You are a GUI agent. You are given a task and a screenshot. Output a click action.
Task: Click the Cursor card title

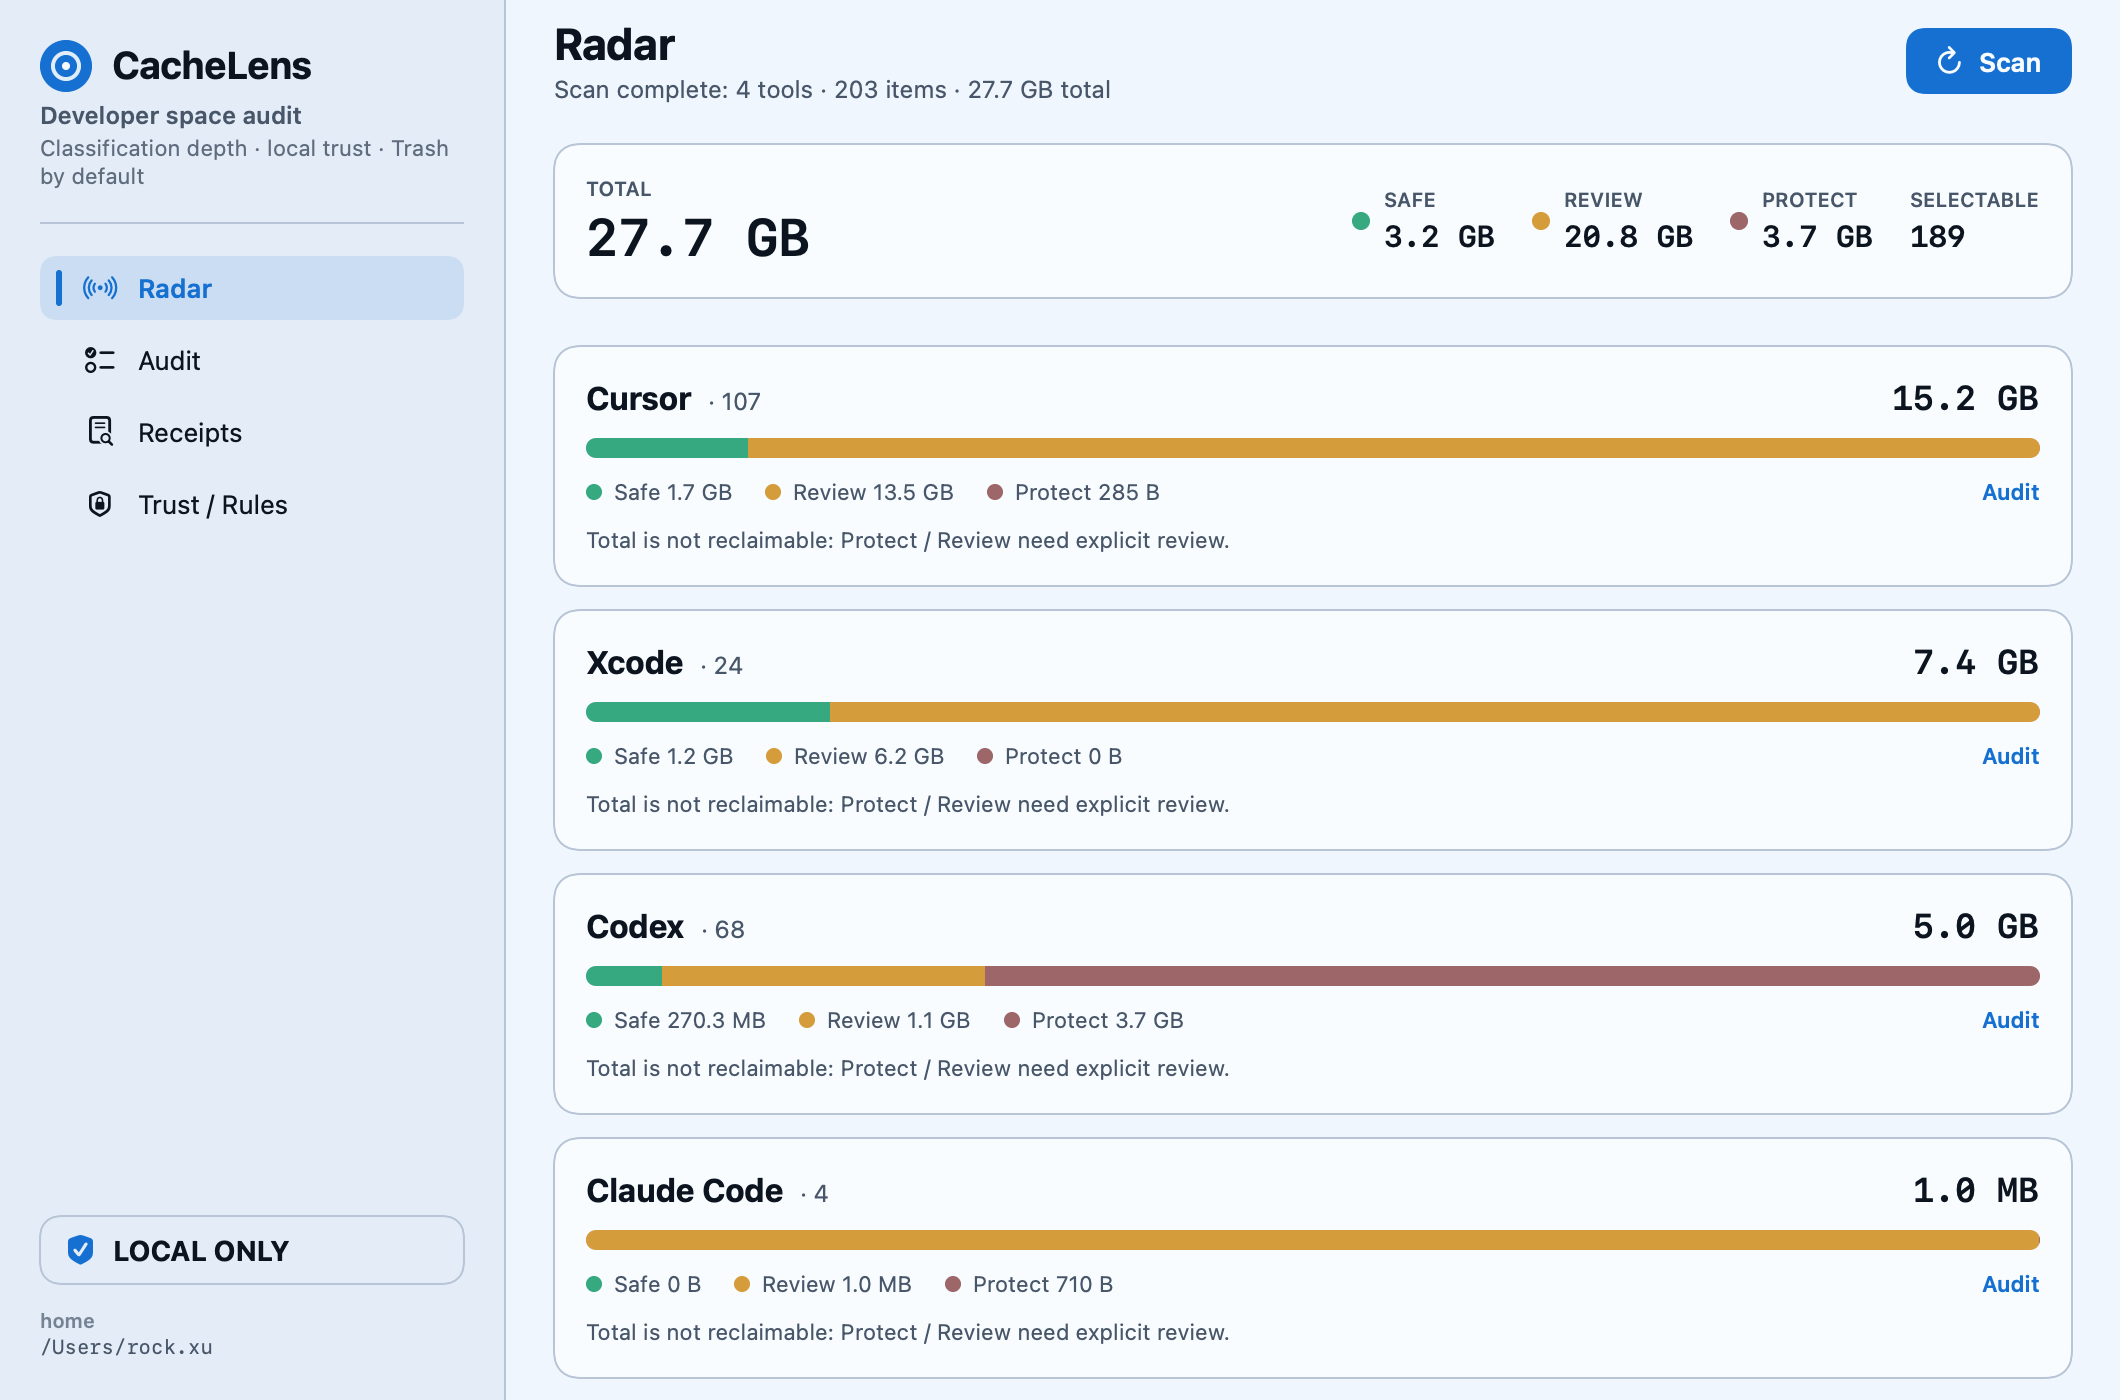point(638,399)
